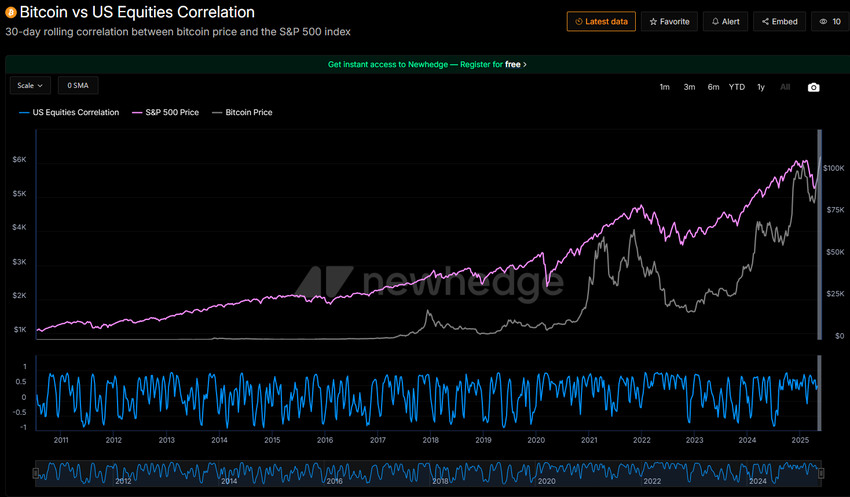Click the star icon in Favorite
The image size is (850, 497).
653,21
